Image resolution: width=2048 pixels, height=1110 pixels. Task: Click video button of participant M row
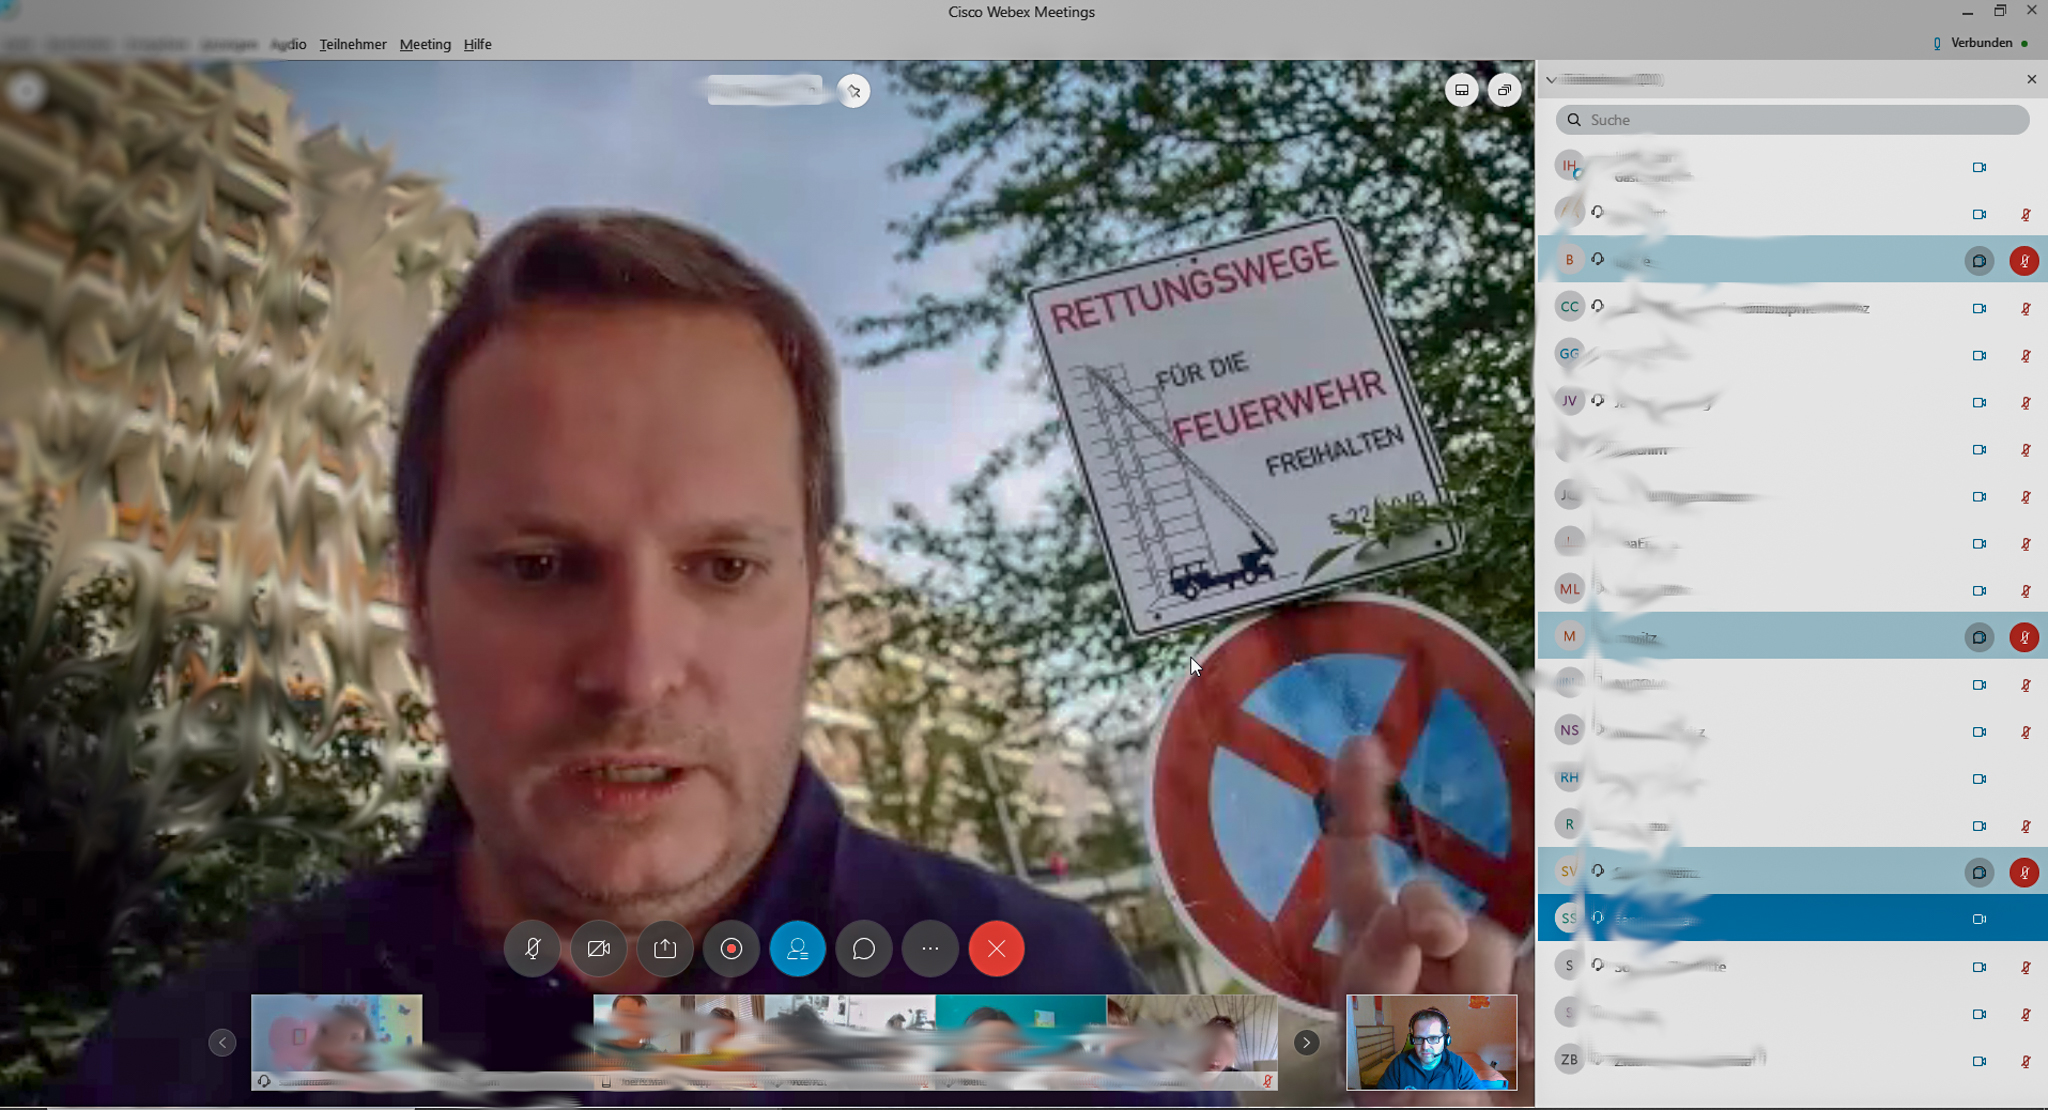pyautogui.click(x=1979, y=637)
